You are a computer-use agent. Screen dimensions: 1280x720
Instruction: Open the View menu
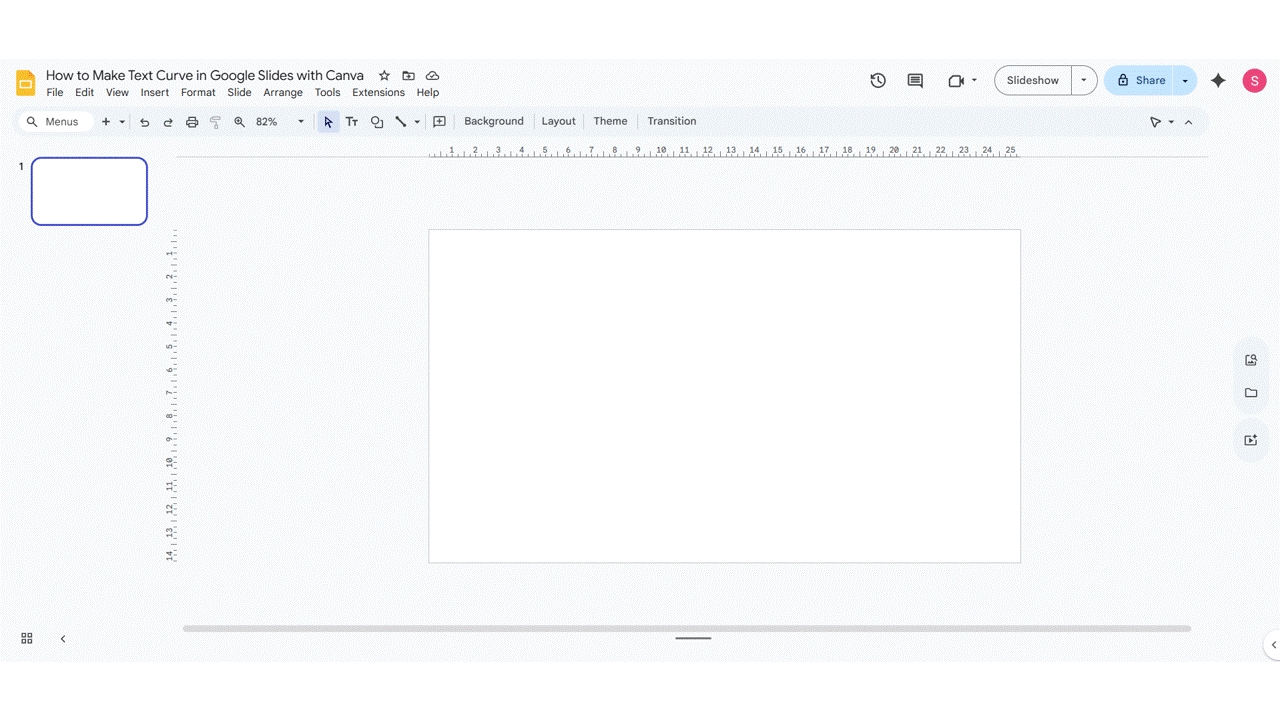tap(117, 93)
